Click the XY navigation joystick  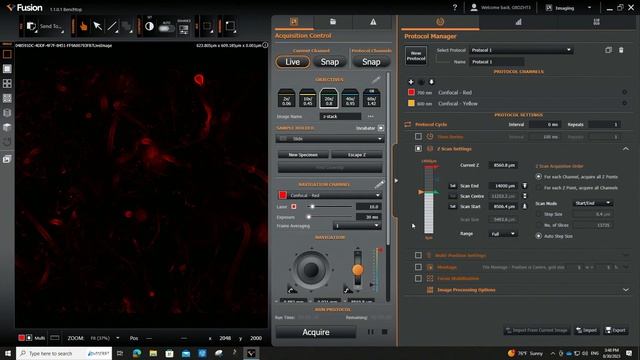pos(311,269)
